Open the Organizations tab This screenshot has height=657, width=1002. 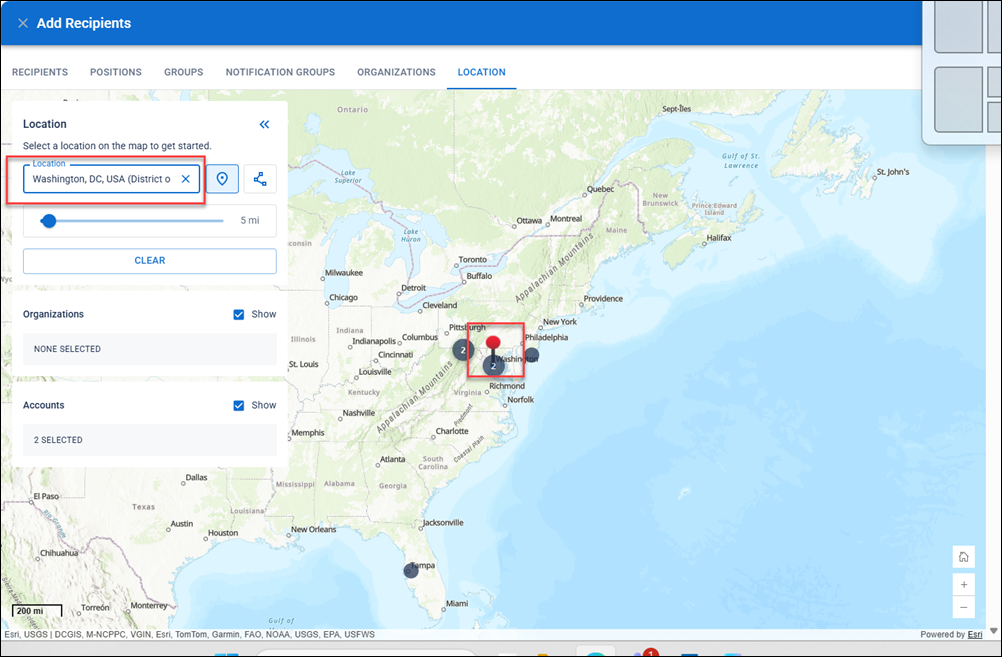click(396, 72)
